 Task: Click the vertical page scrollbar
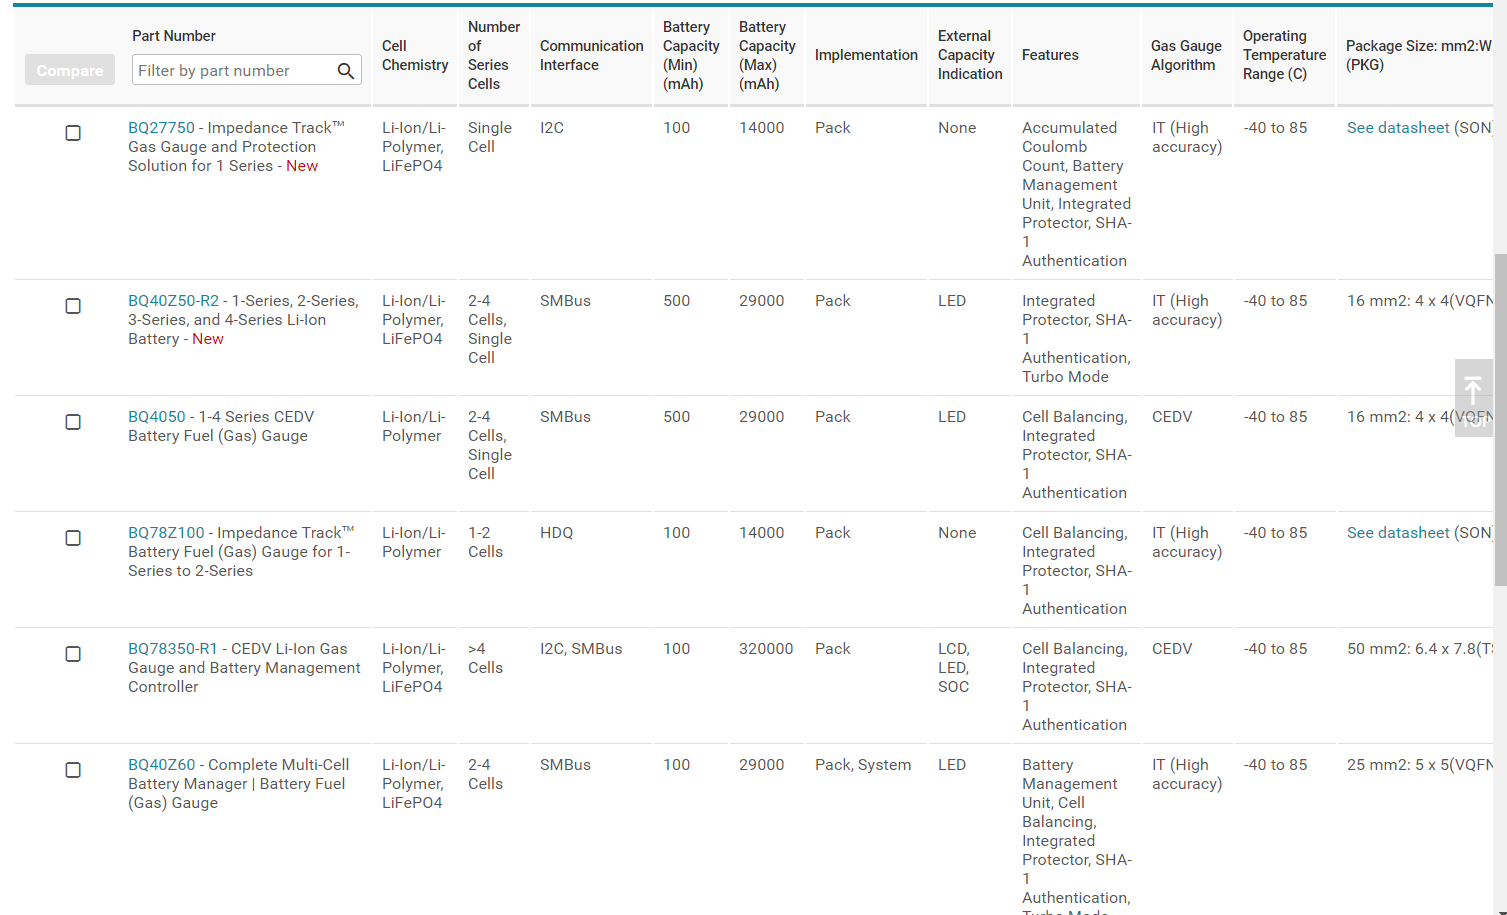[x=1500, y=420]
